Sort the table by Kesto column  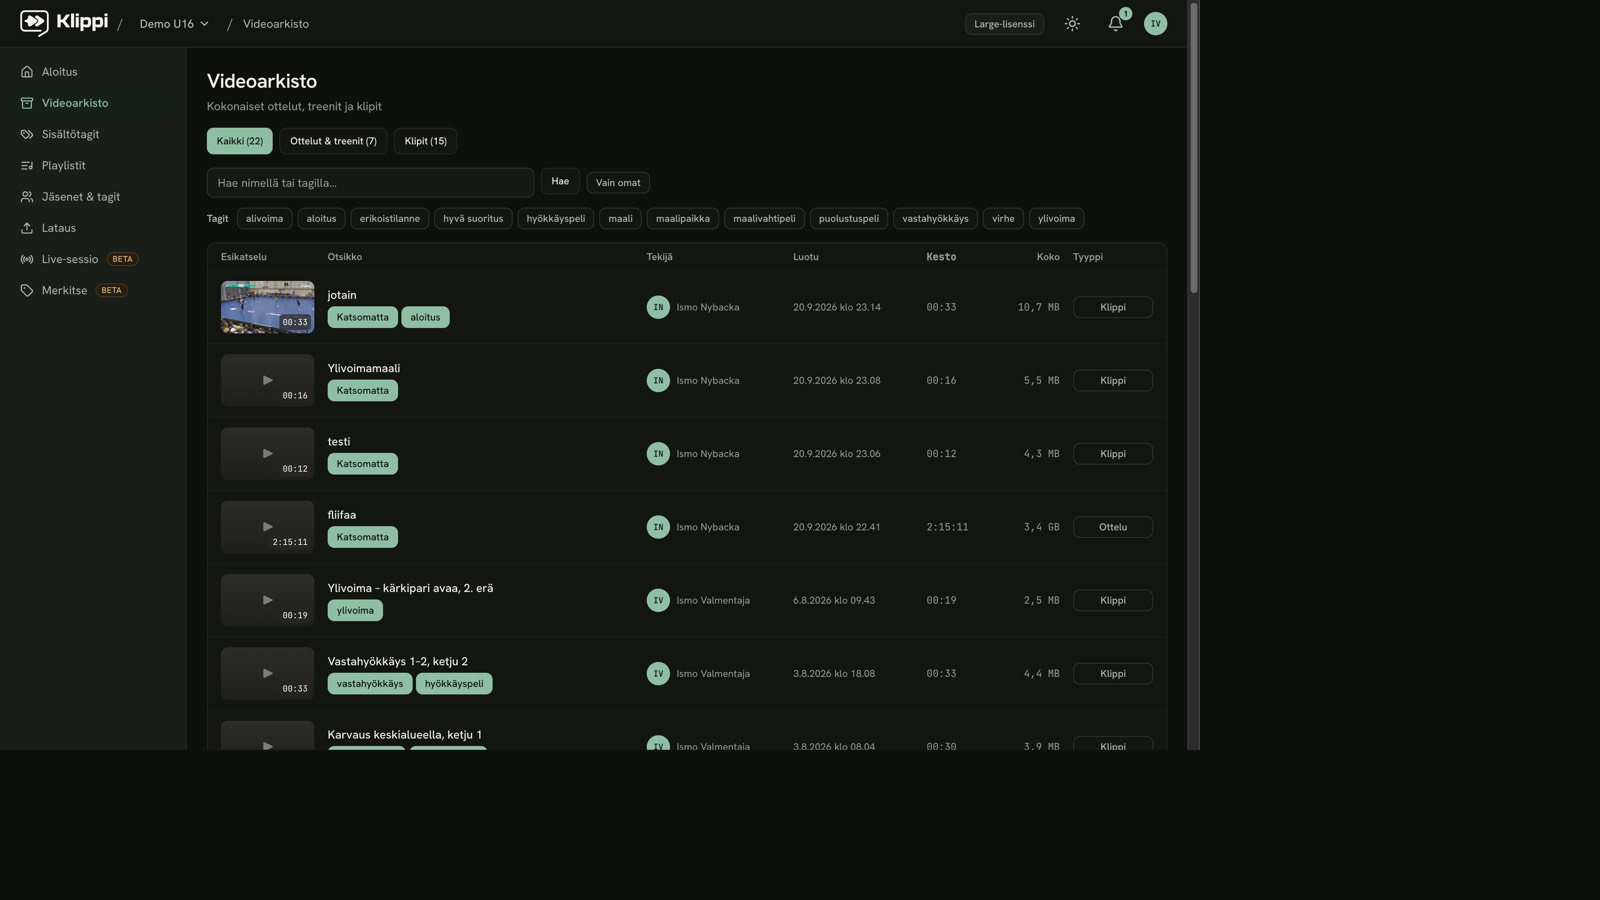(941, 257)
